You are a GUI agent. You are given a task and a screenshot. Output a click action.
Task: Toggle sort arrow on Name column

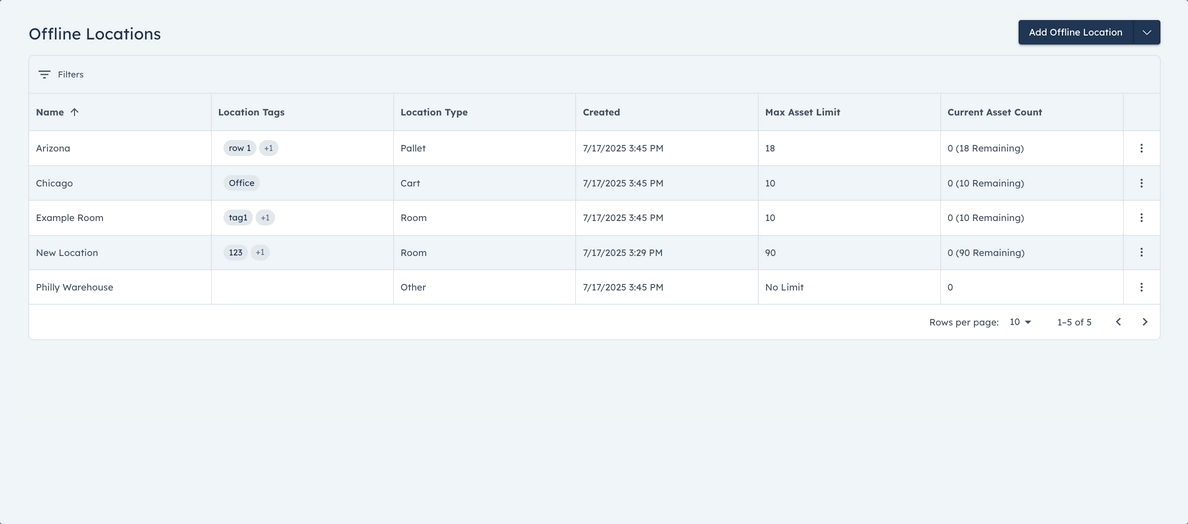74,112
